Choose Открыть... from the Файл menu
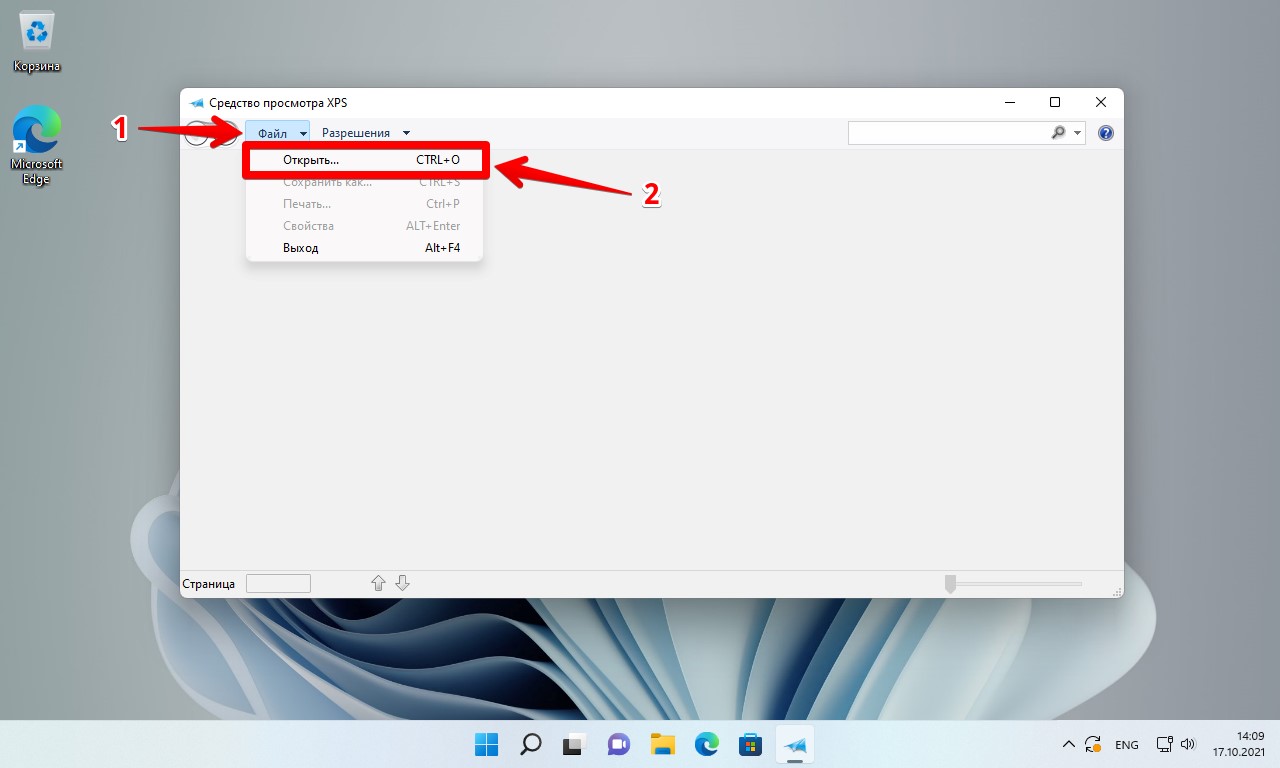1280x768 pixels. point(365,160)
